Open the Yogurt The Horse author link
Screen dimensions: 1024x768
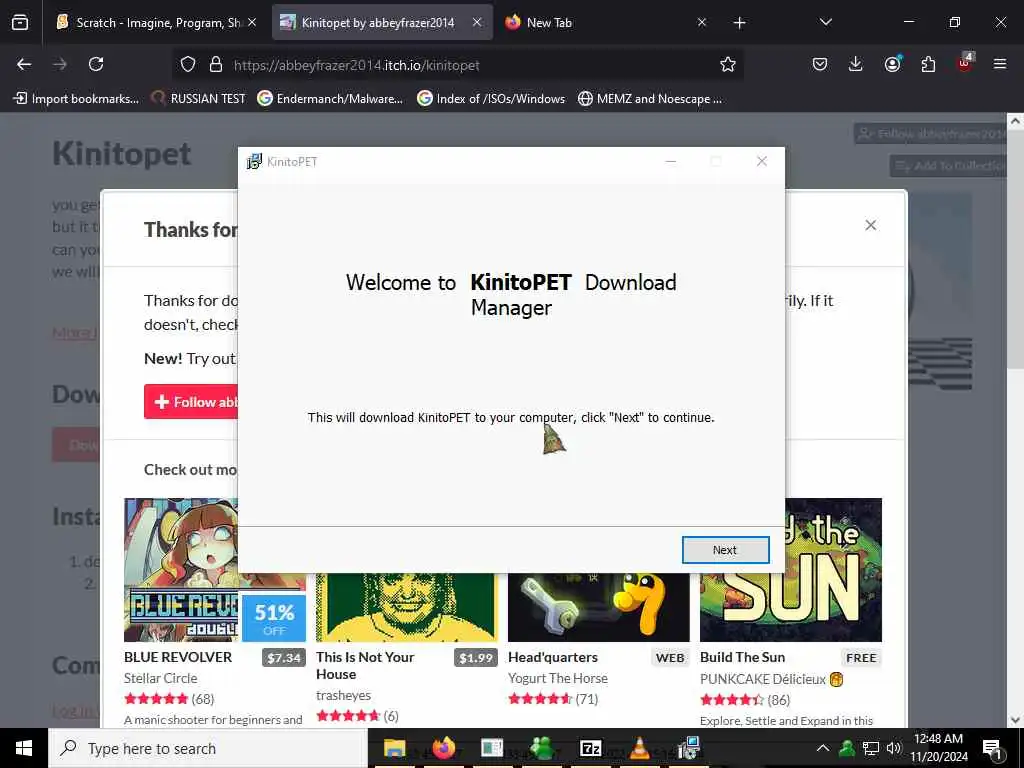pos(558,678)
